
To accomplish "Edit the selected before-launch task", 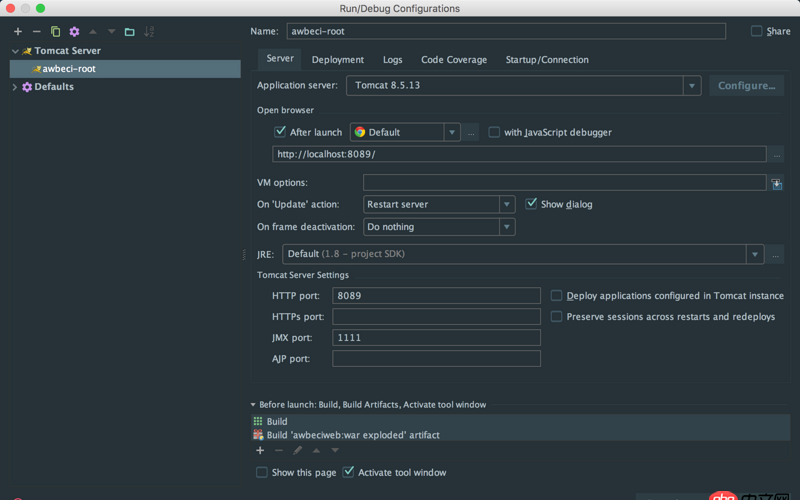I will [x=297, y=451].
